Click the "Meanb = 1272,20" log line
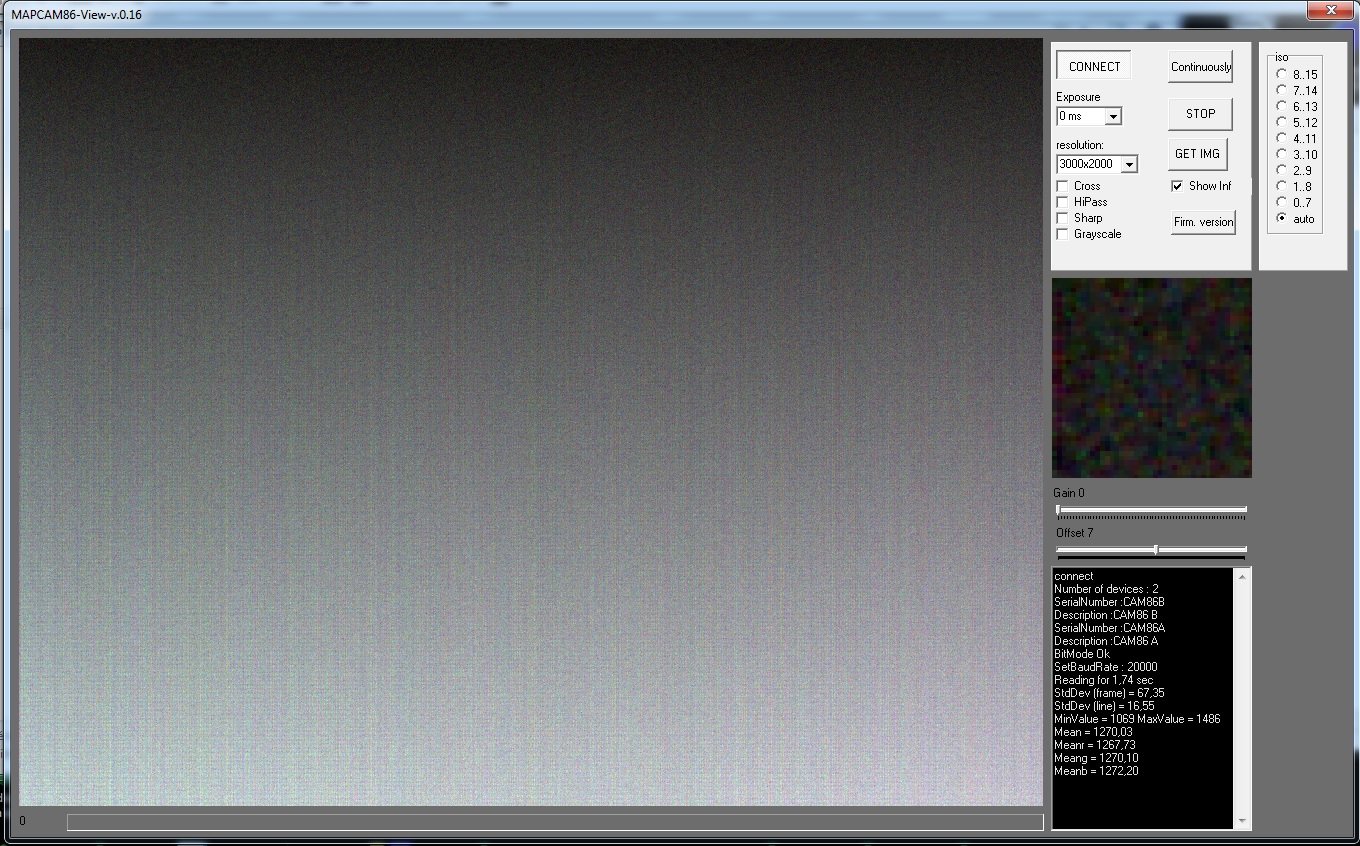Image resolution: width=1360 pixels, height=846 pixels. click(1096, 771)
